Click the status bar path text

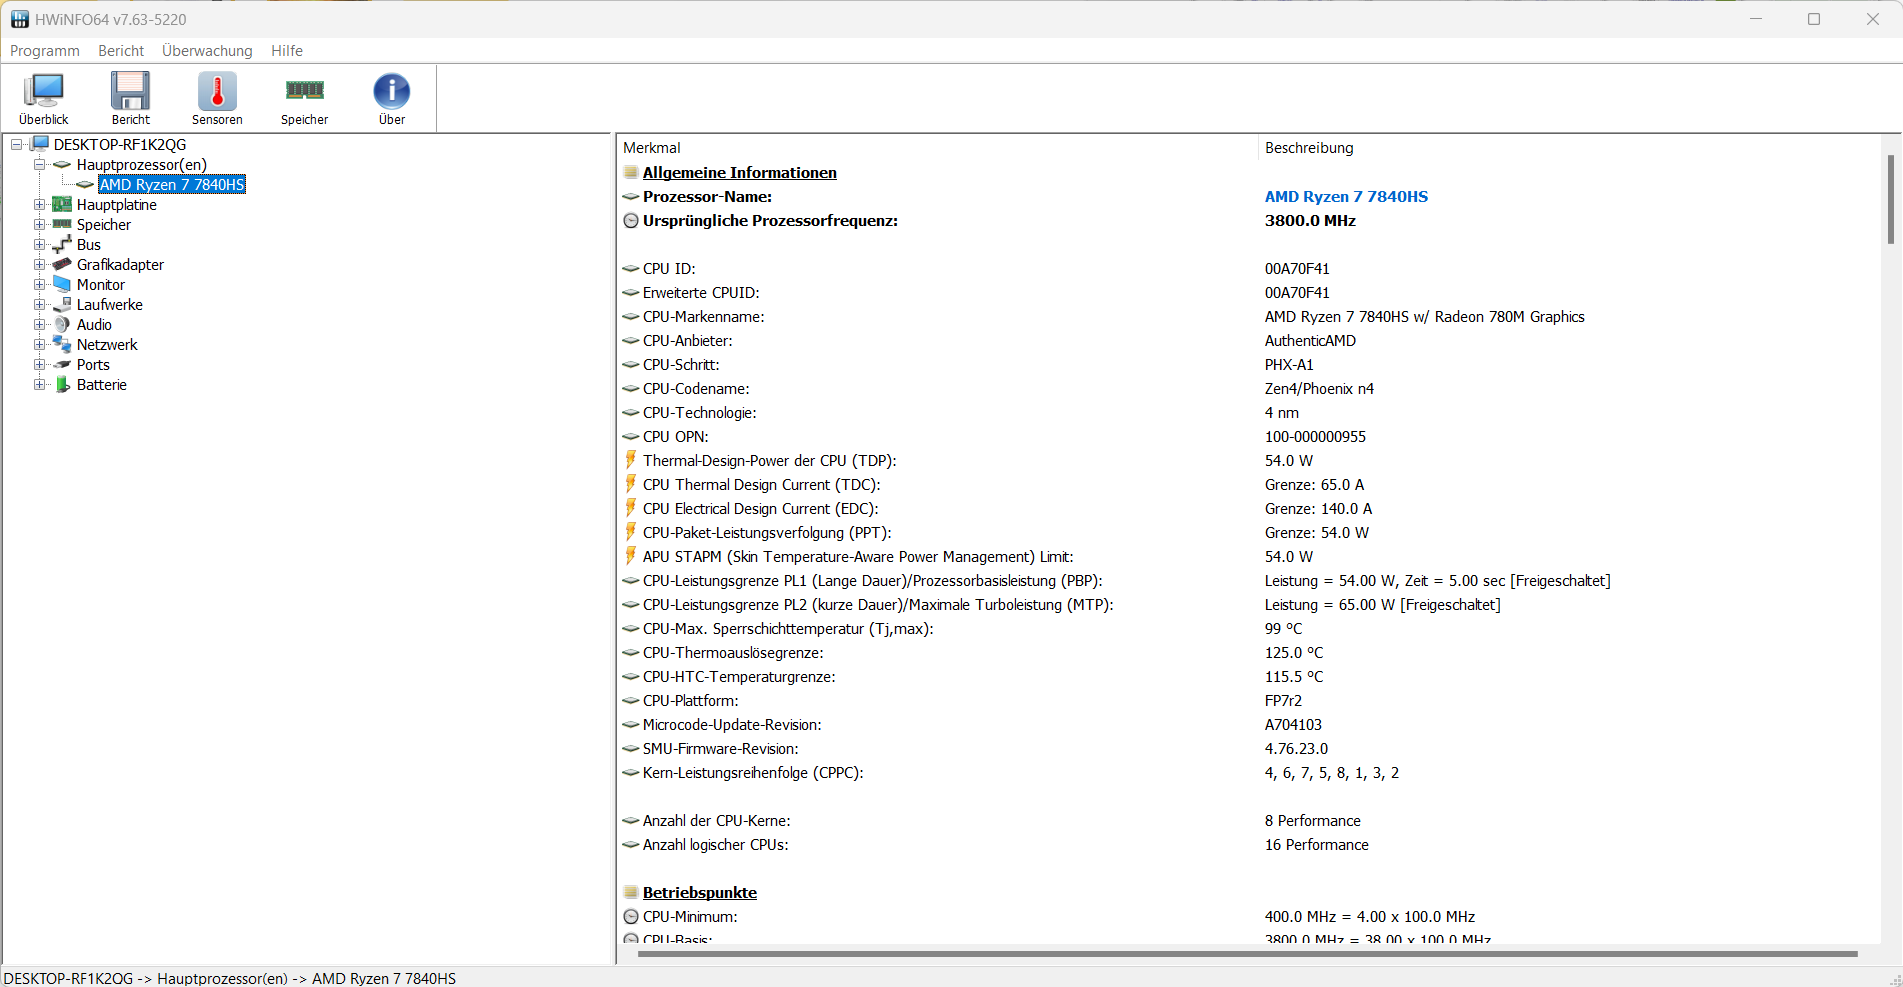coord(230,978)
